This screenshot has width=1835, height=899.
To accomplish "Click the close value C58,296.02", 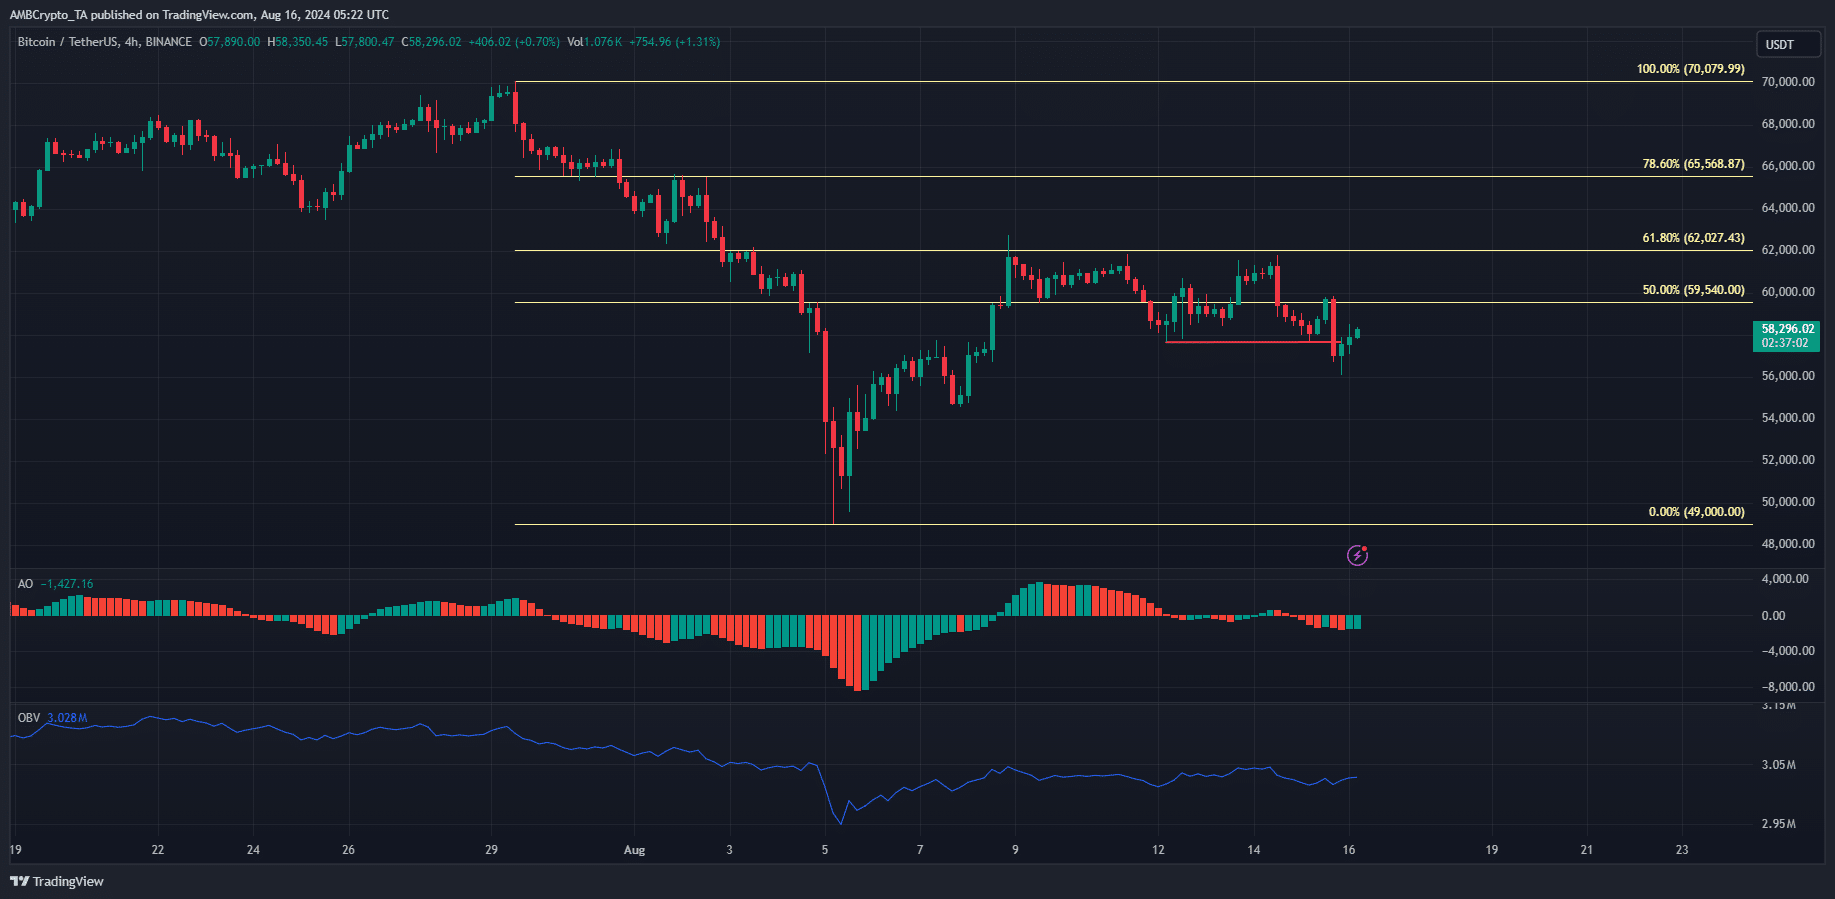I will point(432,42).
